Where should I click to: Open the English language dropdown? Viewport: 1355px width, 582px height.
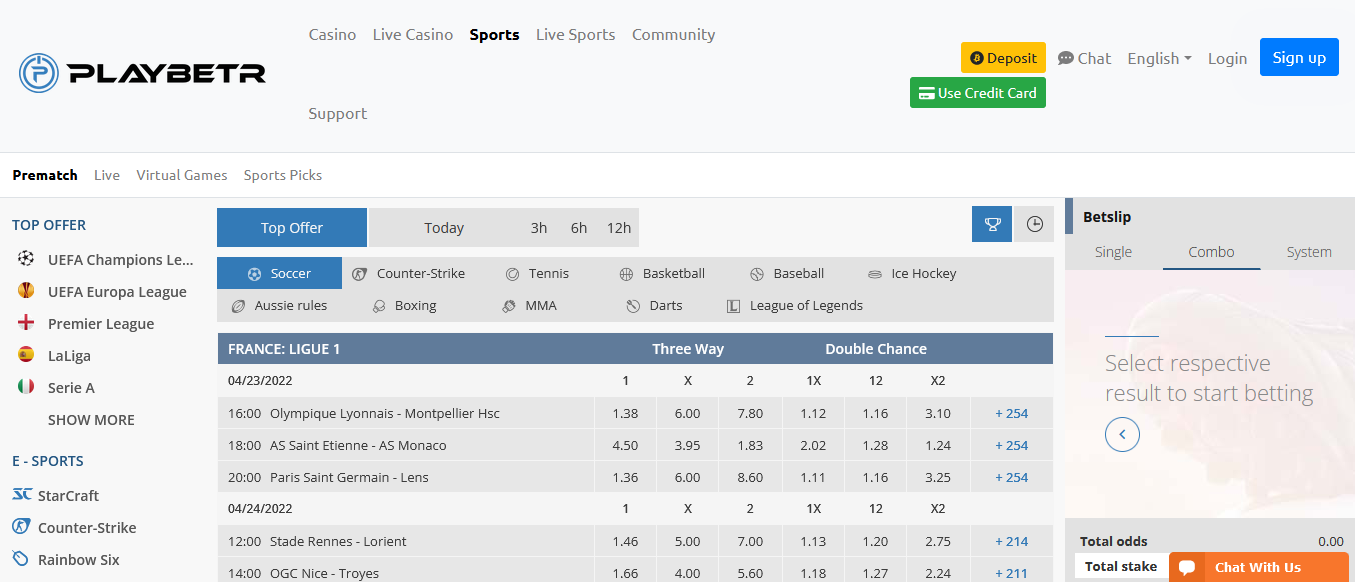click(x=1159, y=58)
